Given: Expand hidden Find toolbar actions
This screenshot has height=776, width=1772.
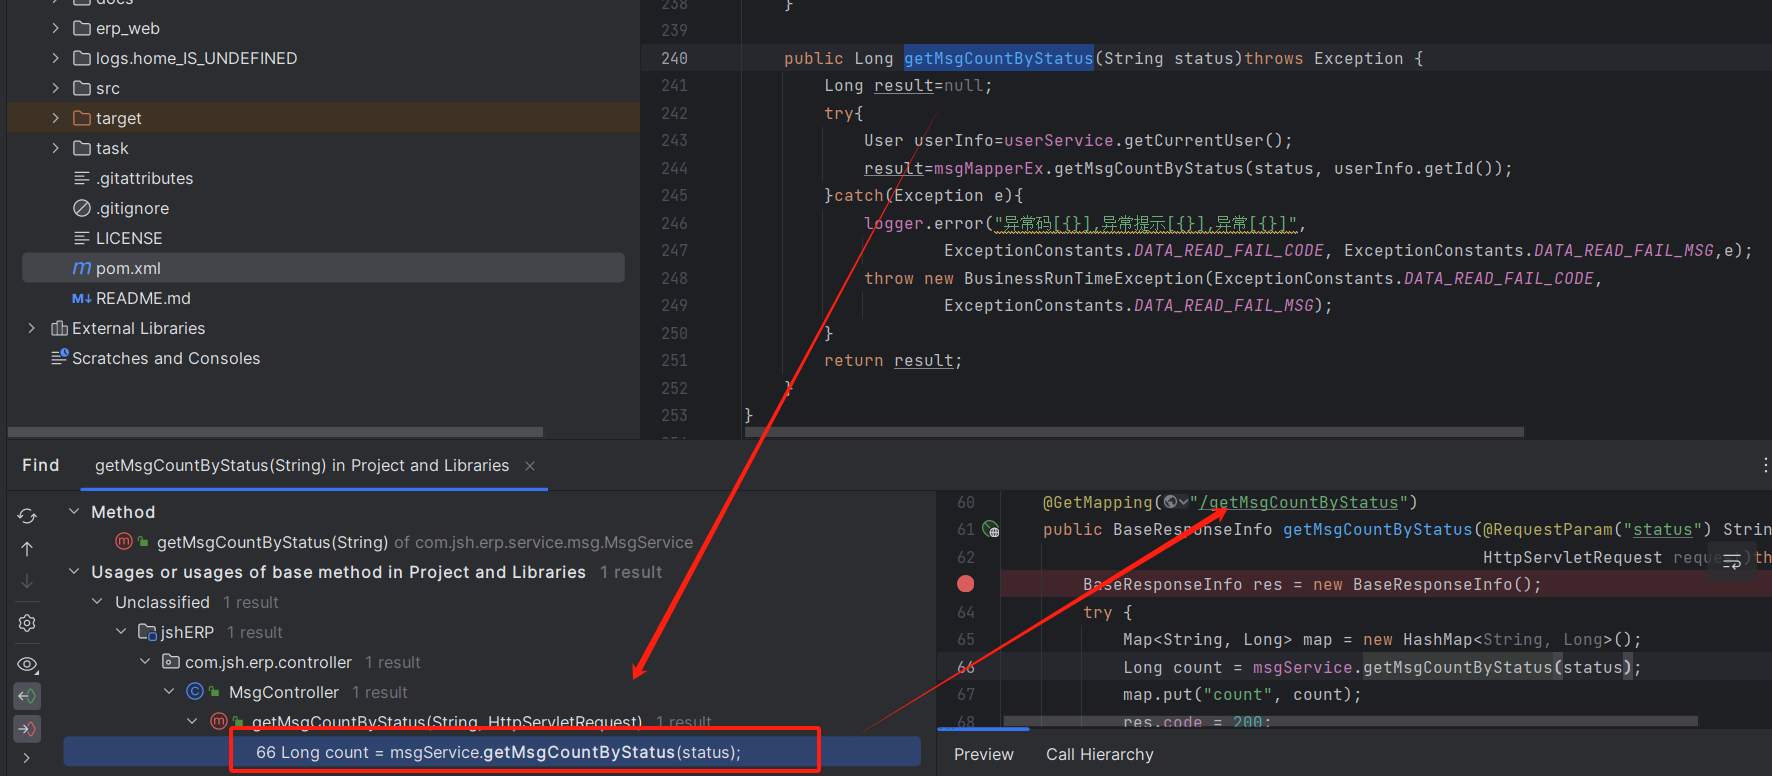Looking at the screenshot, I should (27, 759).
